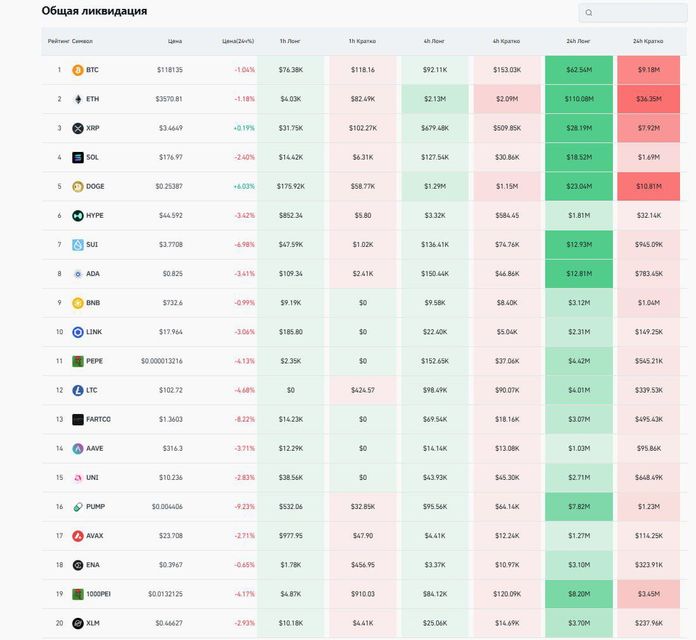Click PUMP 24h long cell $7.82M
The height and width of the screenshot is (640, 696).
click(579, 507)
